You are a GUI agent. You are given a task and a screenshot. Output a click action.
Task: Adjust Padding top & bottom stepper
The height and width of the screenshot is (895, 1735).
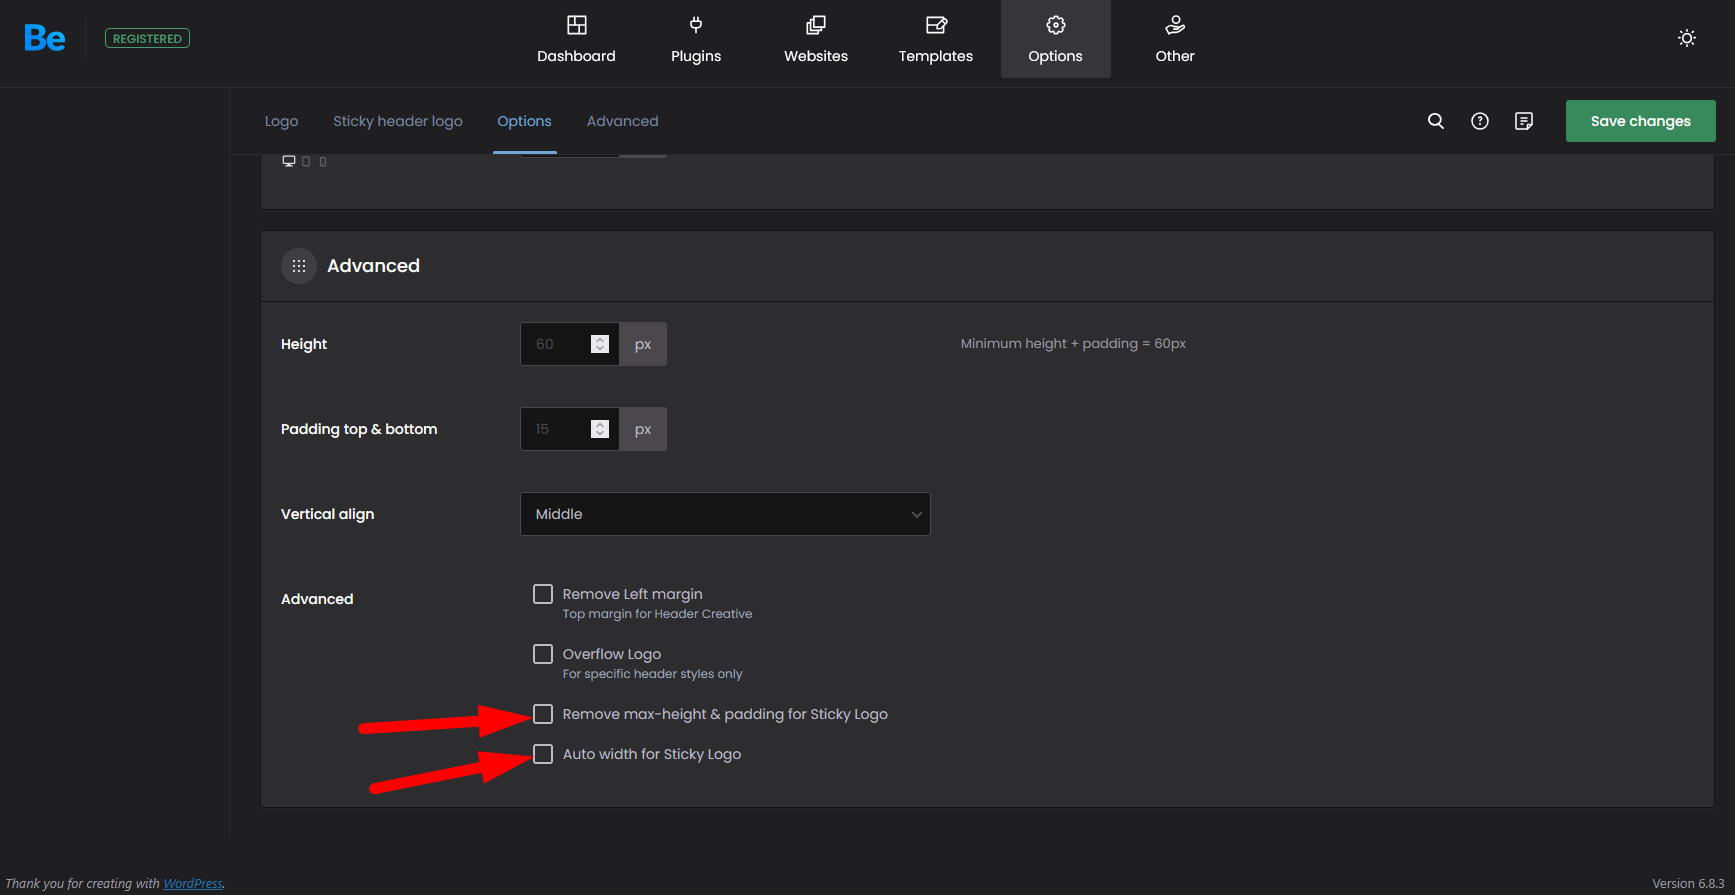[x=600, y=429]
